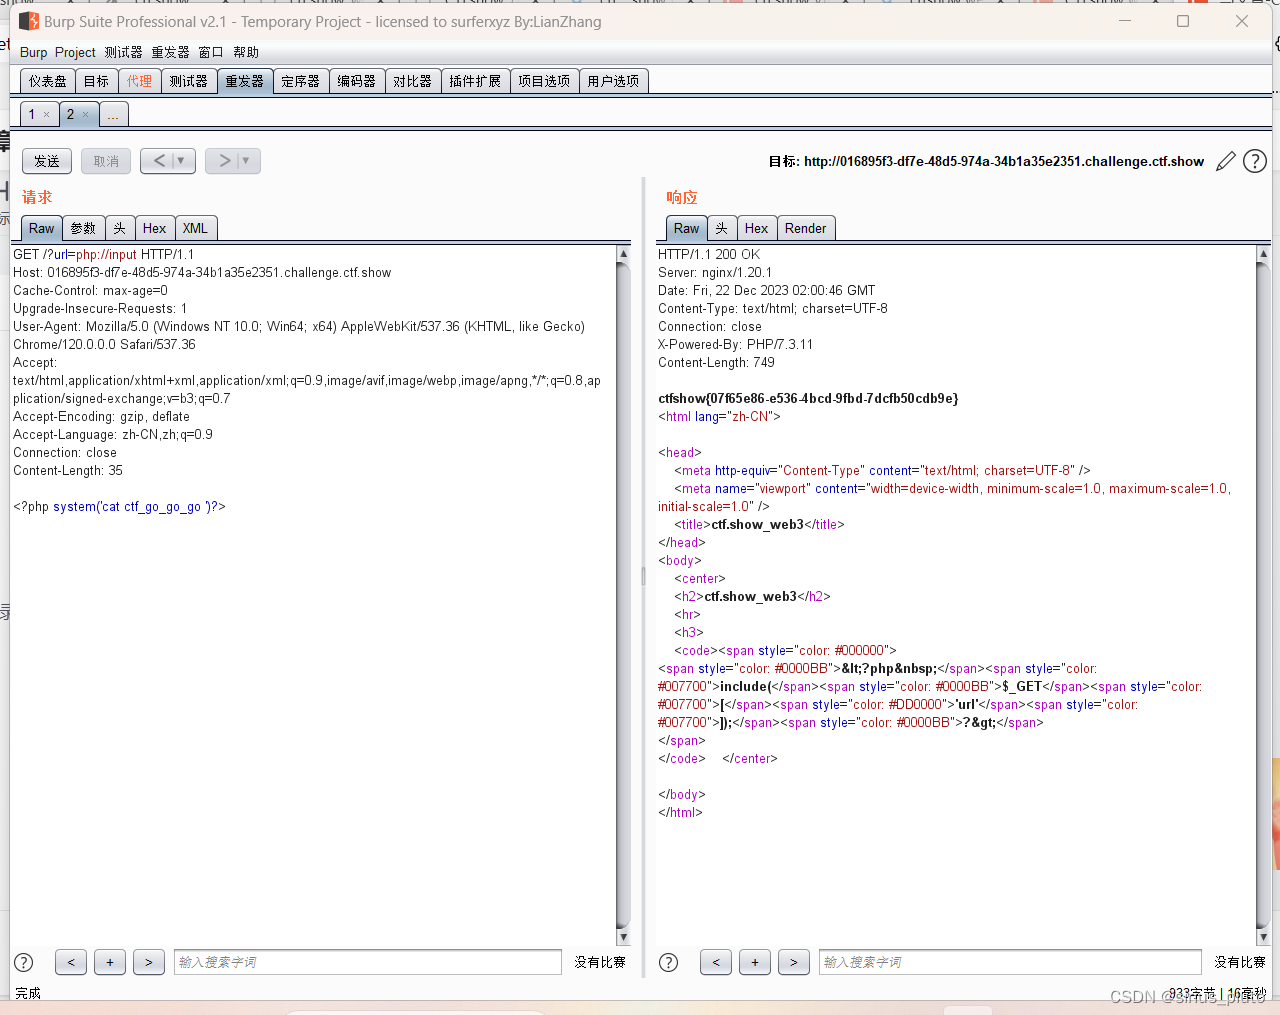This screenshot has height=1015, width=1280.
Task: Switch to the 项目选项 tab
Action: (x=545, y=81)
